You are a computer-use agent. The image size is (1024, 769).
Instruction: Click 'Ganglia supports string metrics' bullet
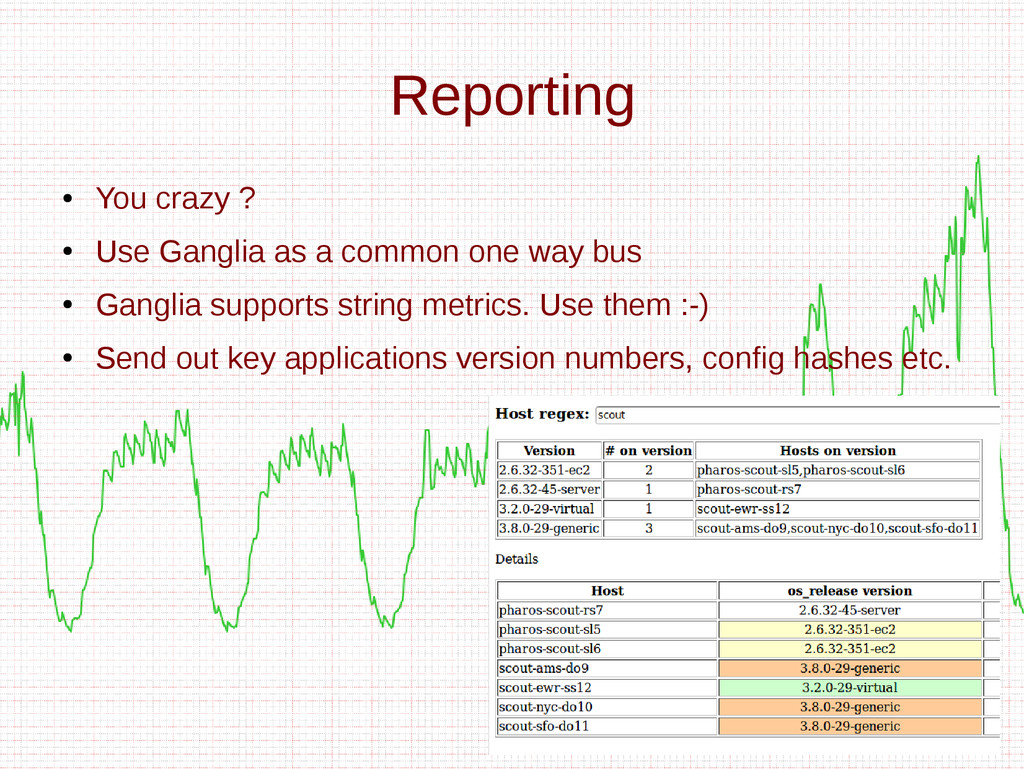402,306
